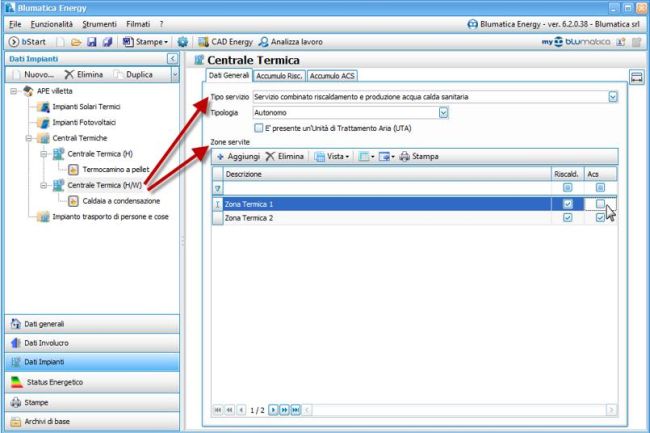The height and width of the screenshot is (433, 650).
Task: Click Nuovo... button
Action: [x=34, y=75]
